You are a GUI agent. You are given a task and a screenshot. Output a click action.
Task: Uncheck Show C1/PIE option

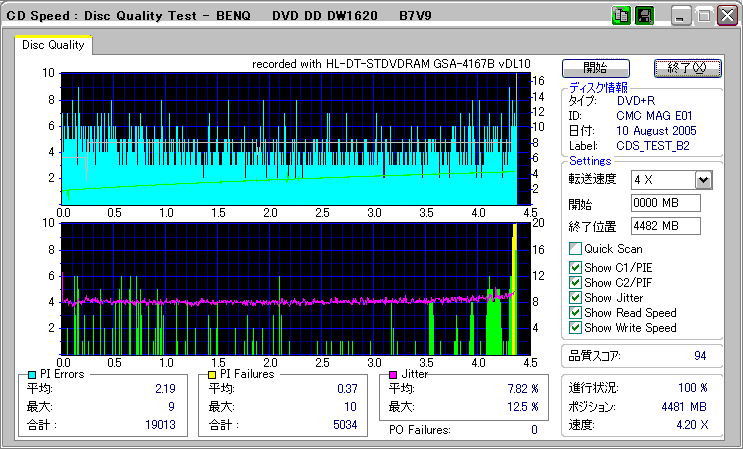point(575,267)
